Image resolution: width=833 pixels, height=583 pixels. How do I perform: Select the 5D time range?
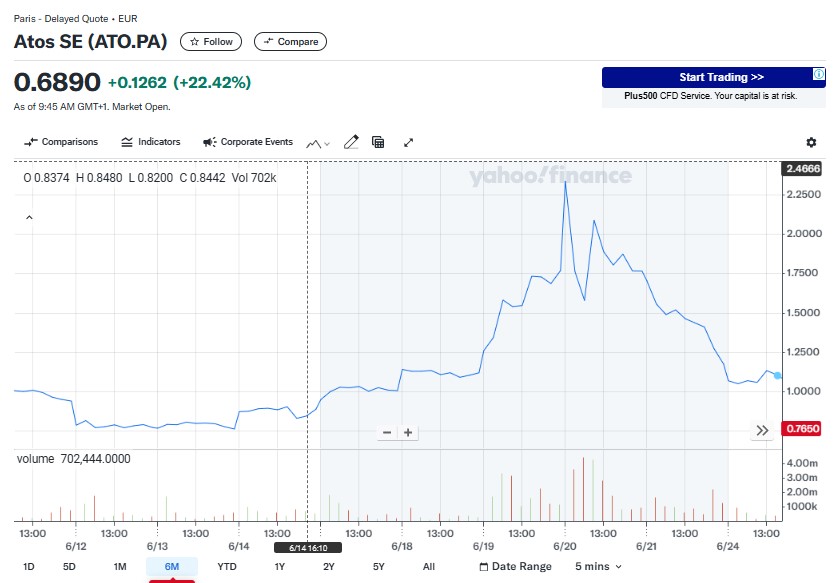[69, 567]
